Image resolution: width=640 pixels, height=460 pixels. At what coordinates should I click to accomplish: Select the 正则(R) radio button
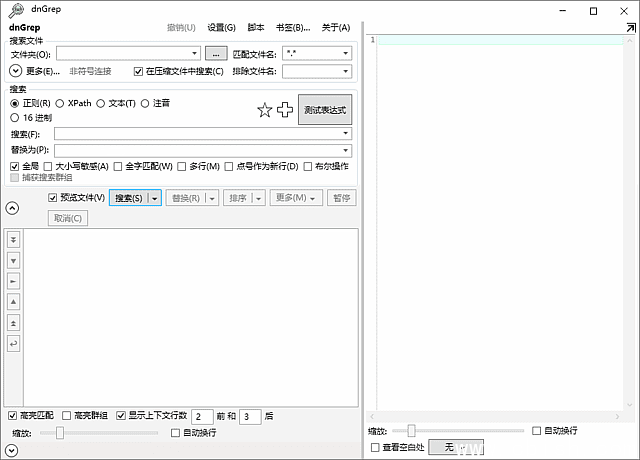click(15, 104)
